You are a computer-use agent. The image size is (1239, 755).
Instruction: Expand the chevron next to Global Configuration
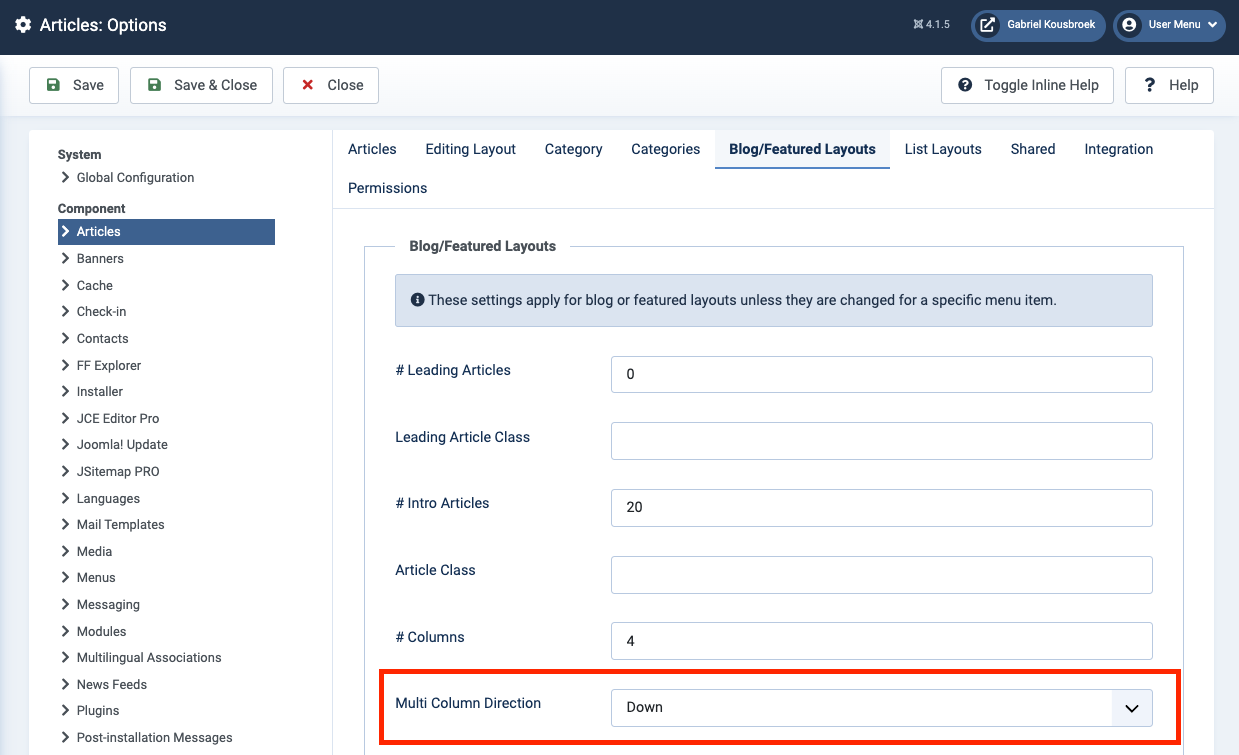coord(65,178)
